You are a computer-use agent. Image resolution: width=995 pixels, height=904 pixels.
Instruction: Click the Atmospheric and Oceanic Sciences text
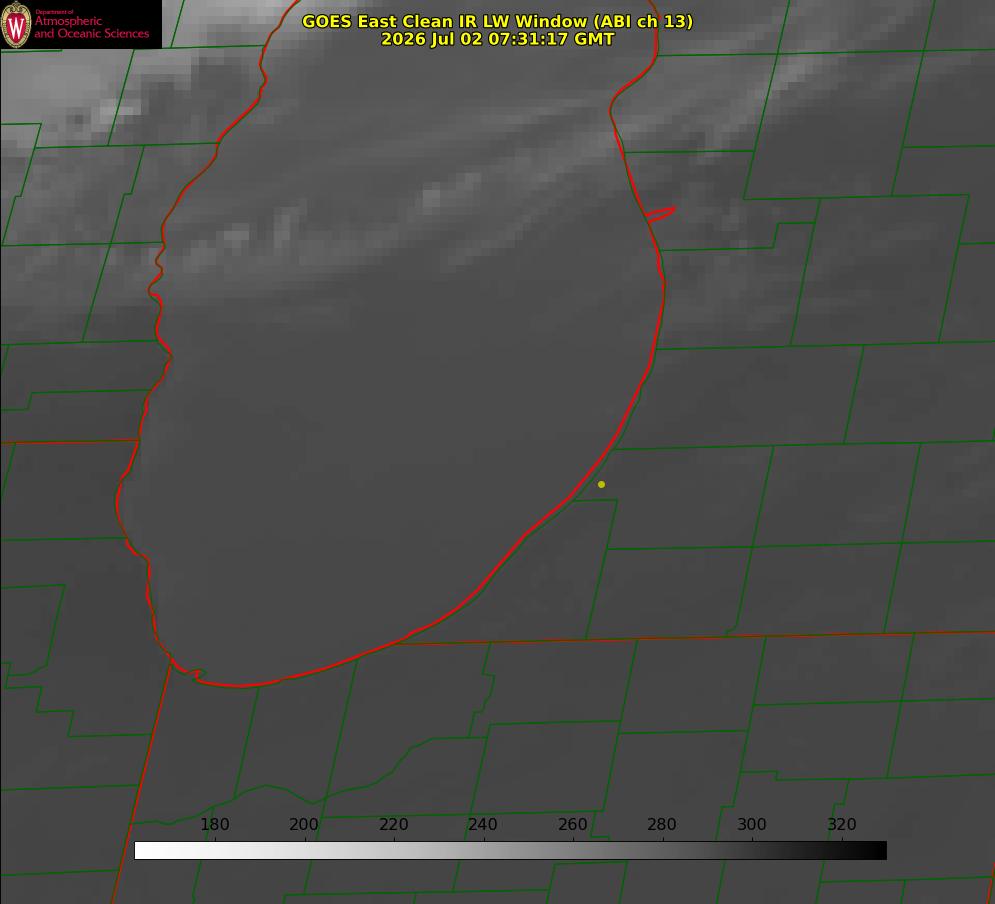pyautogui.click(x=91, y=27)
